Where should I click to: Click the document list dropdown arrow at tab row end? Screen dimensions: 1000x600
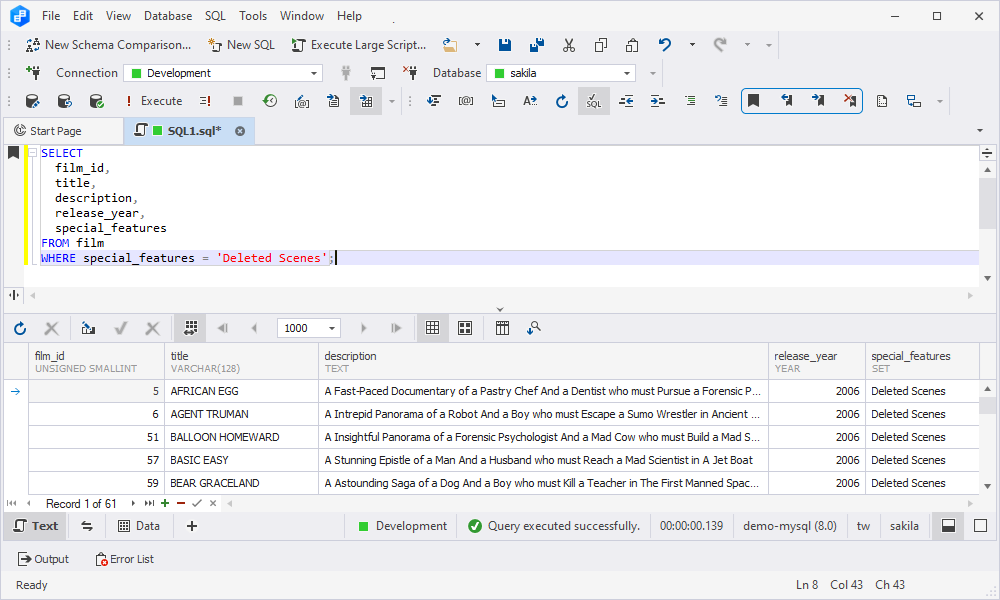pos(980,131)
